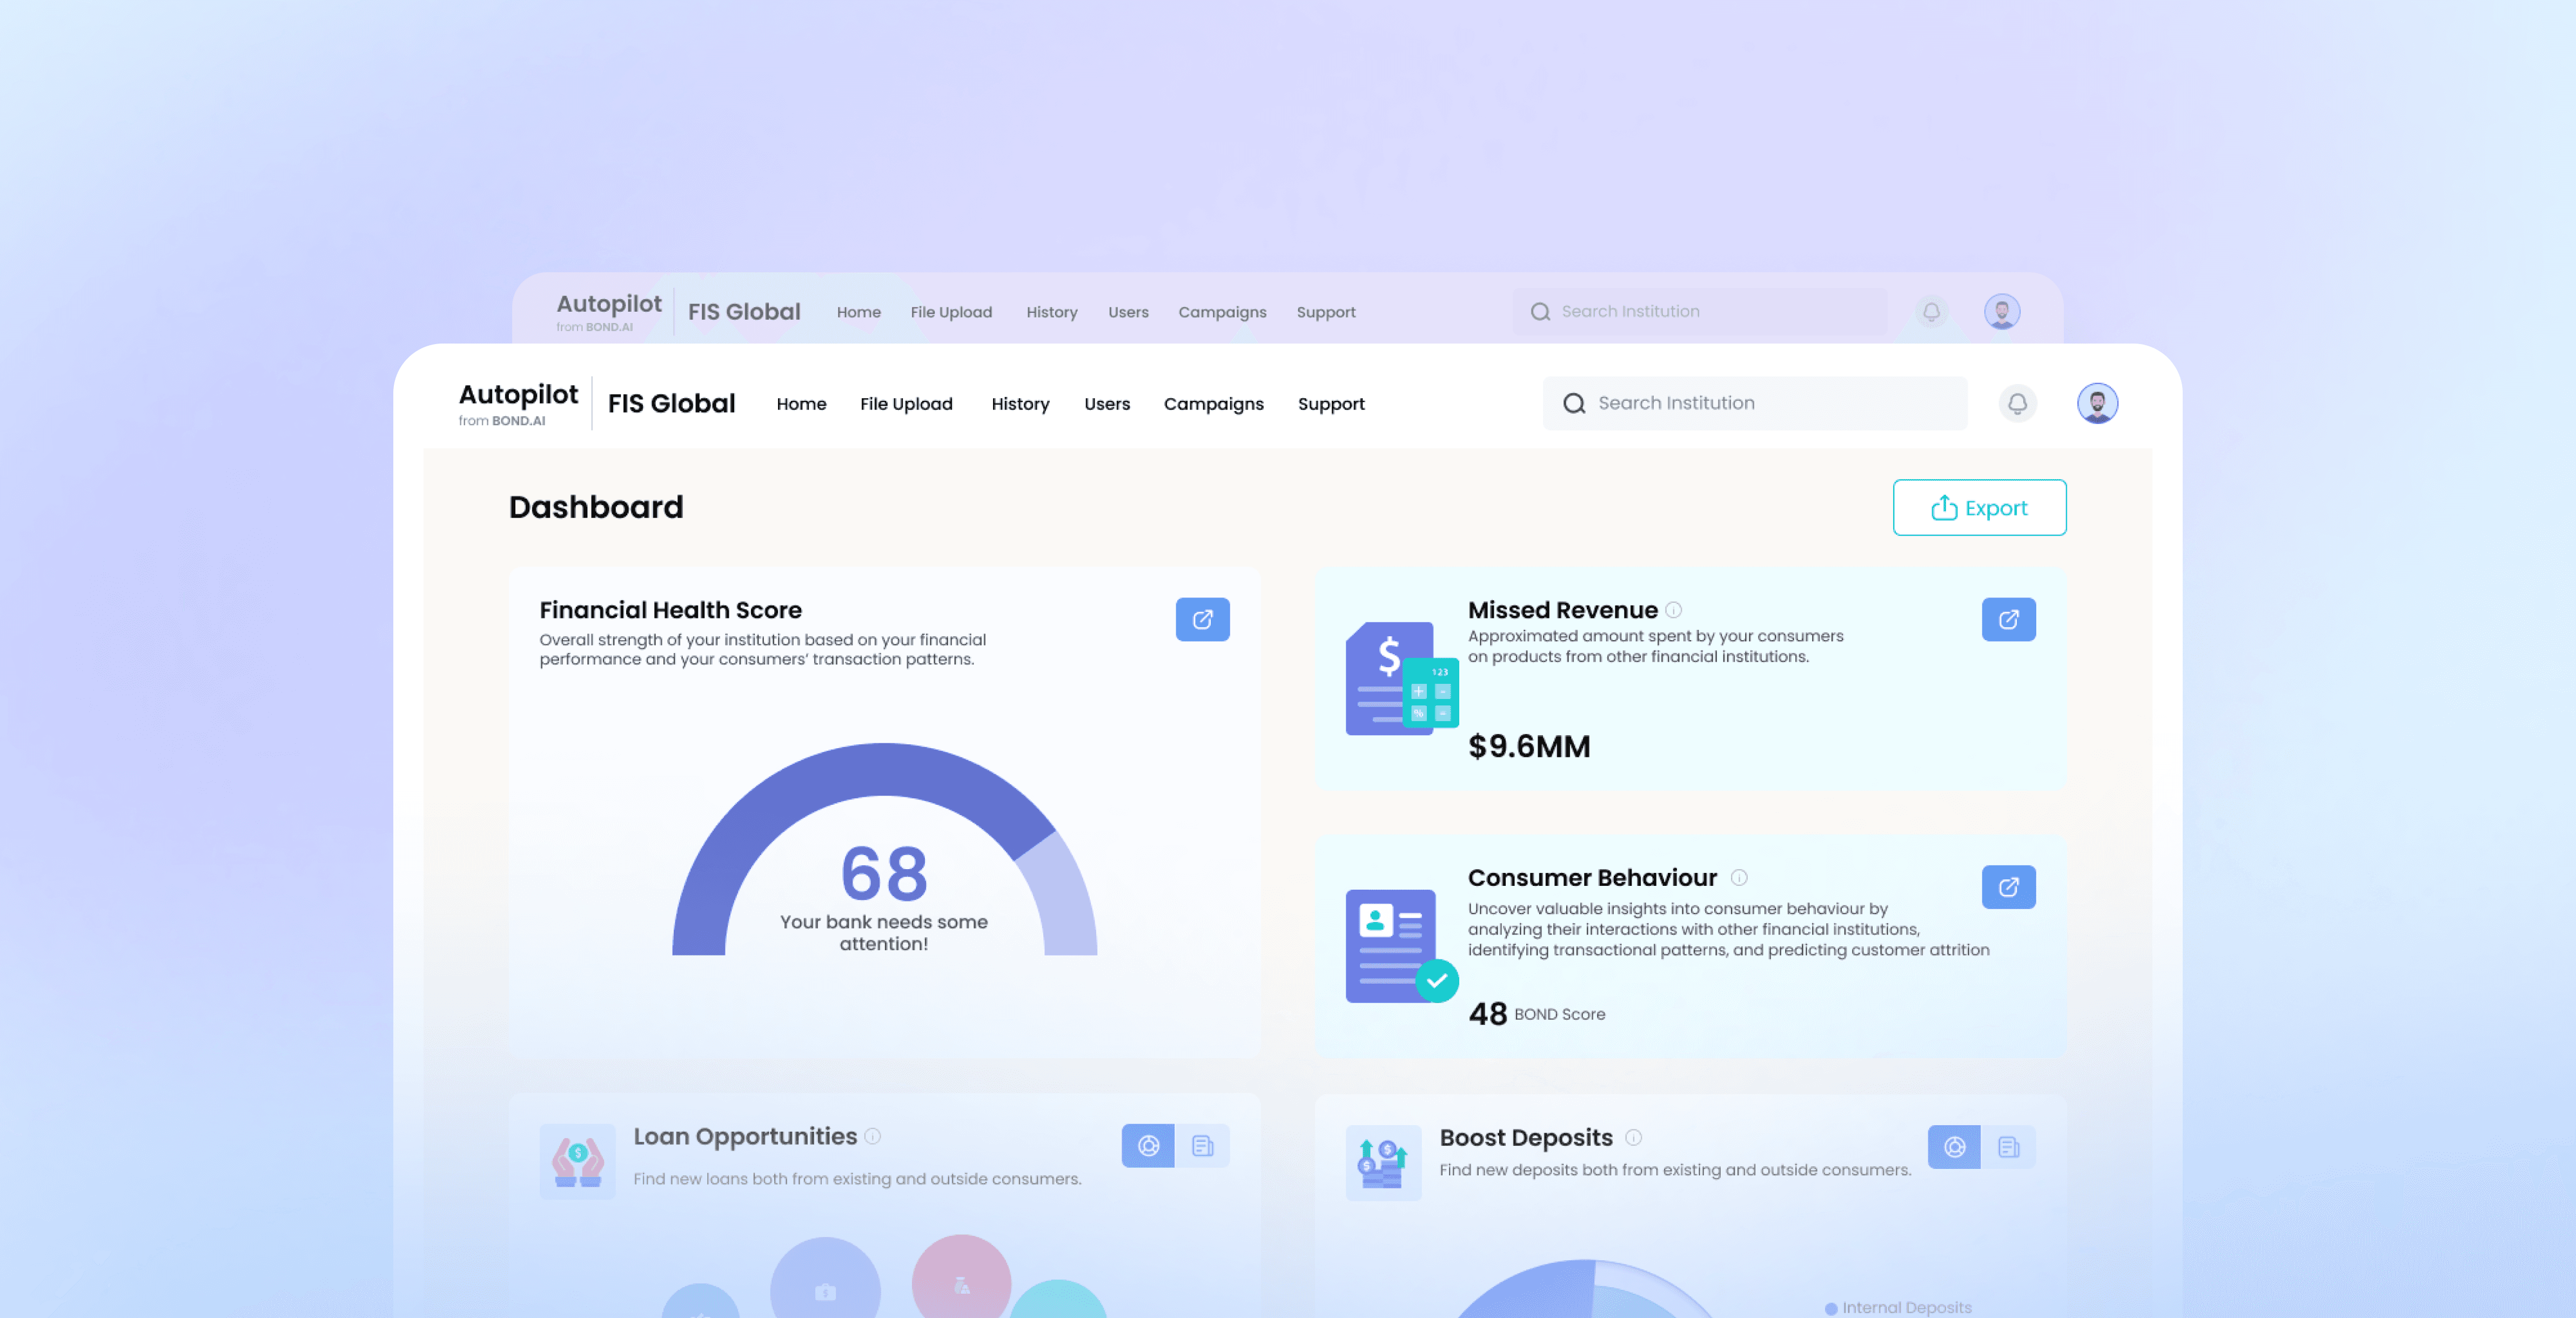The width and height of the screenshot is (2576, 1318).
Task: Switch Loan Opportunities to chart view
Action: pyautogui.click(x=1148, y=1146)
